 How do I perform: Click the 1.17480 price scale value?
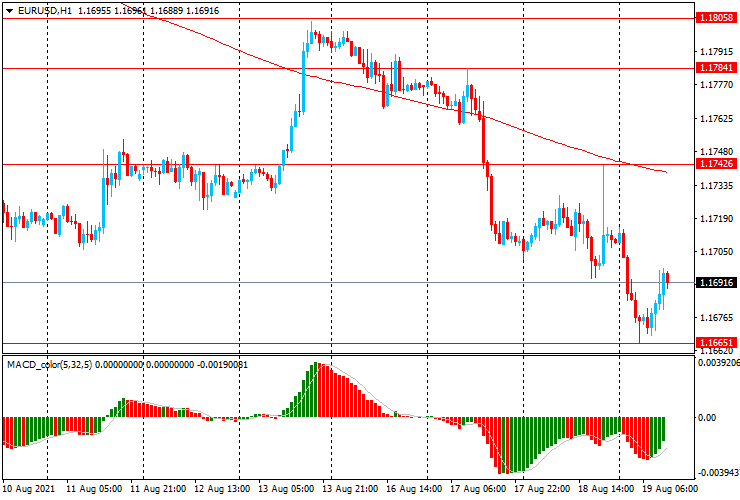click(717, 152)
